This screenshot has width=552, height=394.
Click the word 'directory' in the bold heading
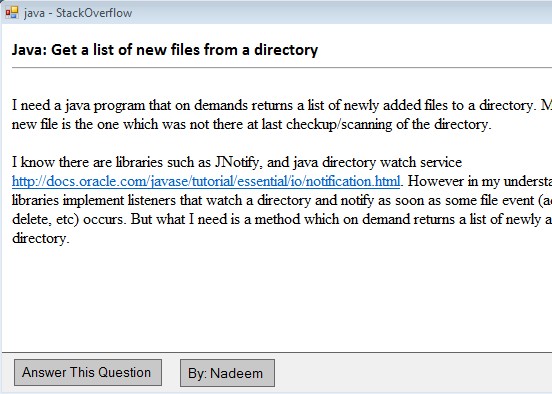286,50
